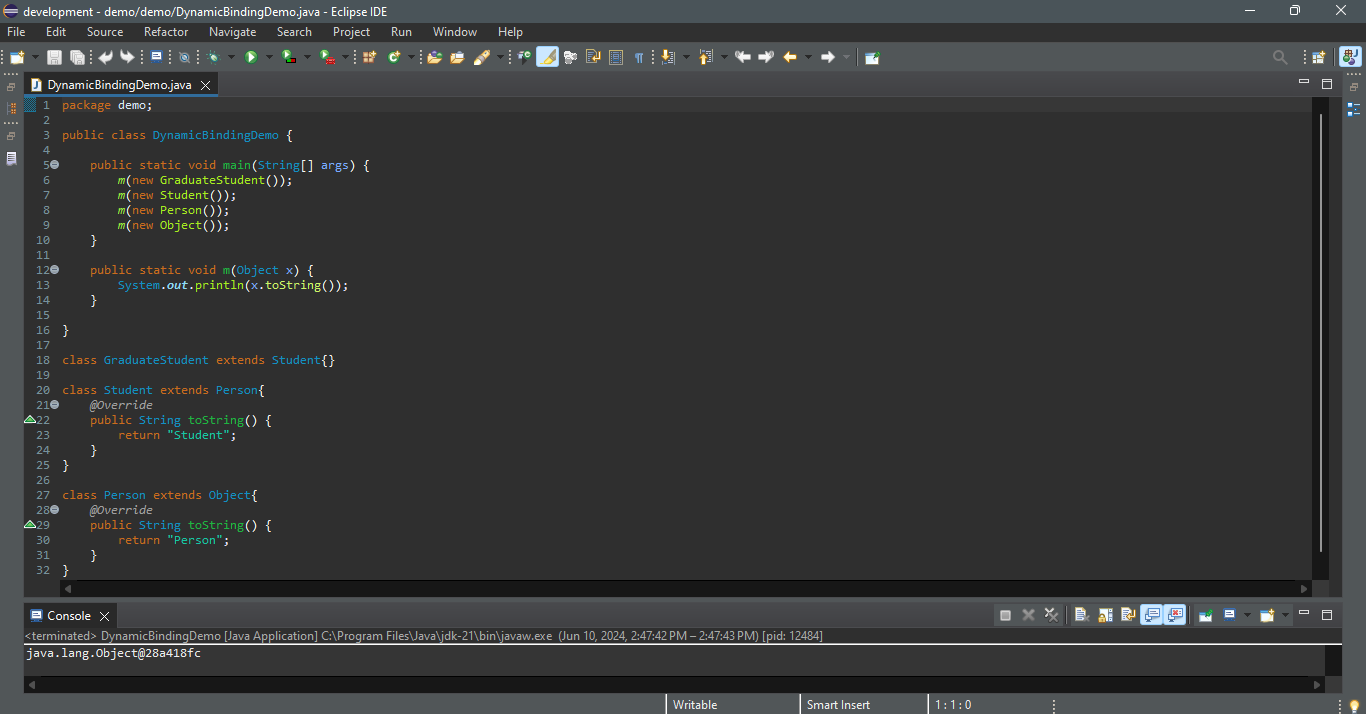Click the Next Annotation icon
Screen dimensions: 1366x714
(669, 58)
